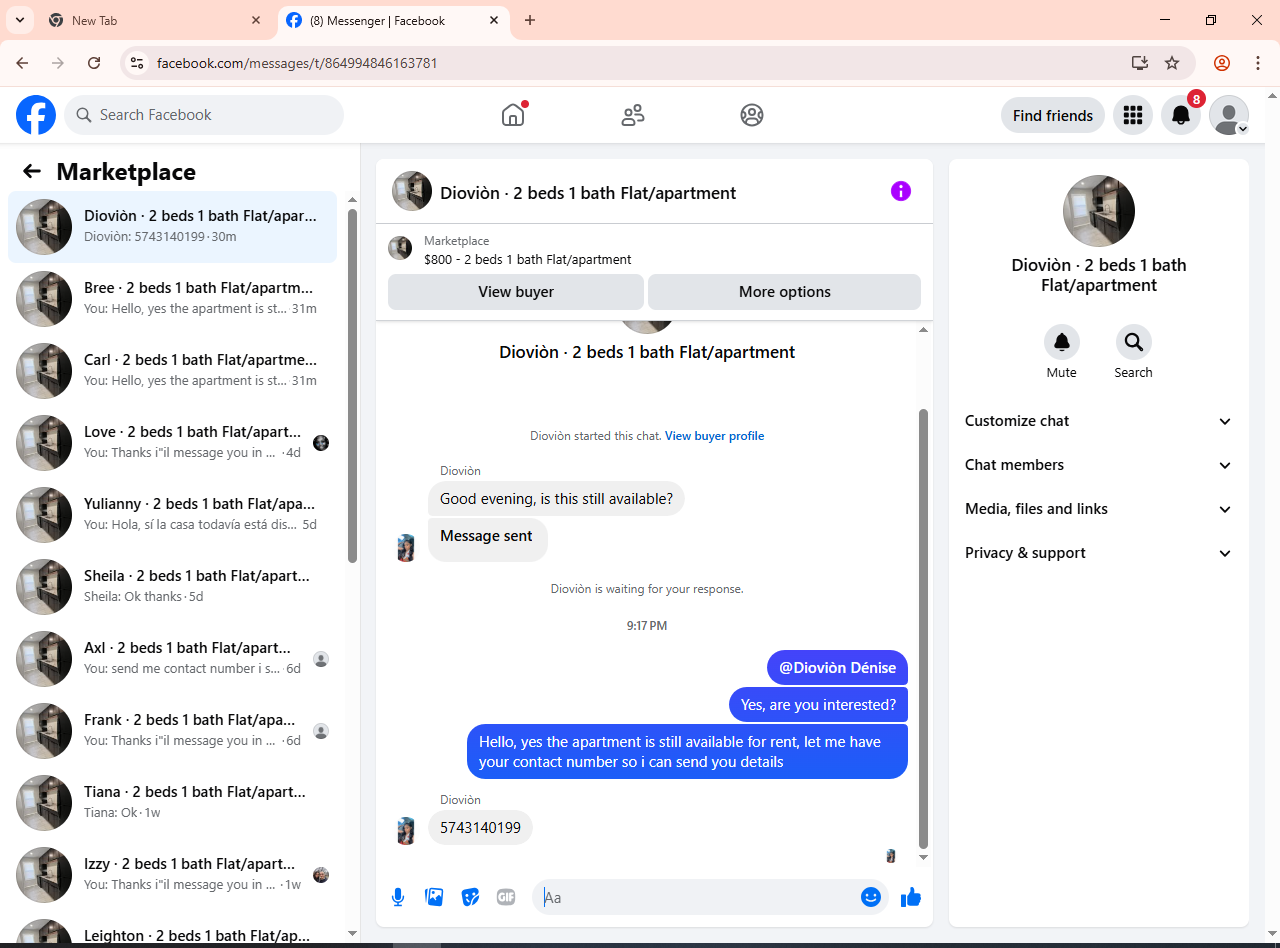Screen dimensions: 1280x948
Task: Click the conversation list scrollbar
Action: tap(352, 385)
